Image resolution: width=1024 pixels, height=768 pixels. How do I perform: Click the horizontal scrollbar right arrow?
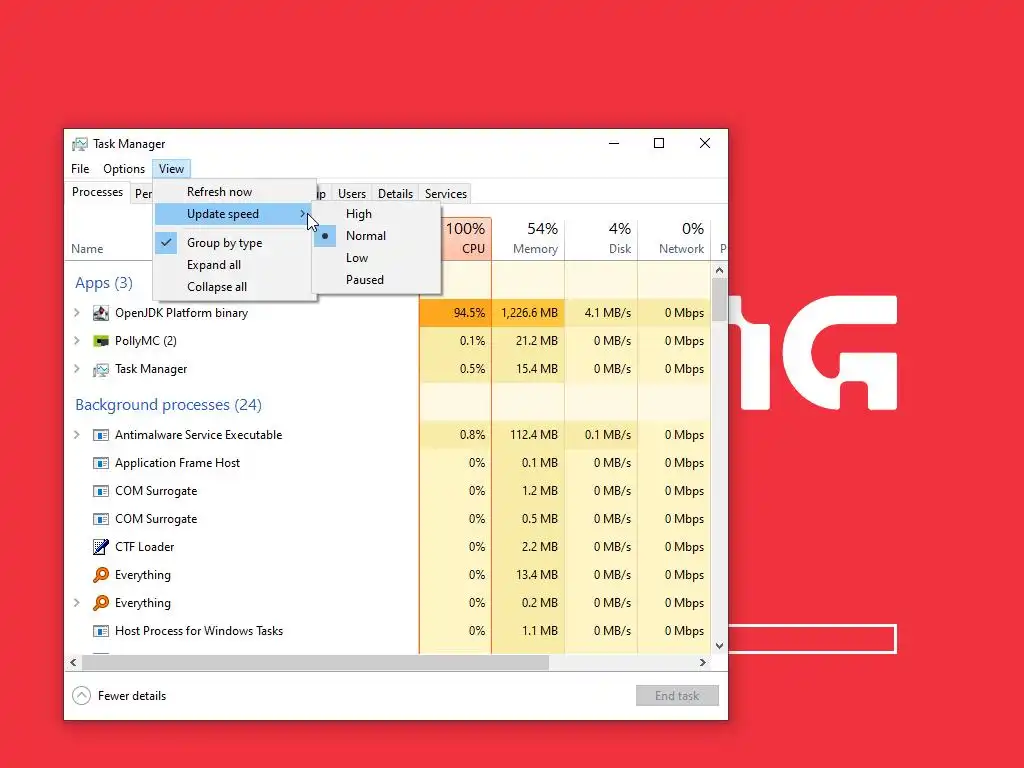(x=703, y=662)
